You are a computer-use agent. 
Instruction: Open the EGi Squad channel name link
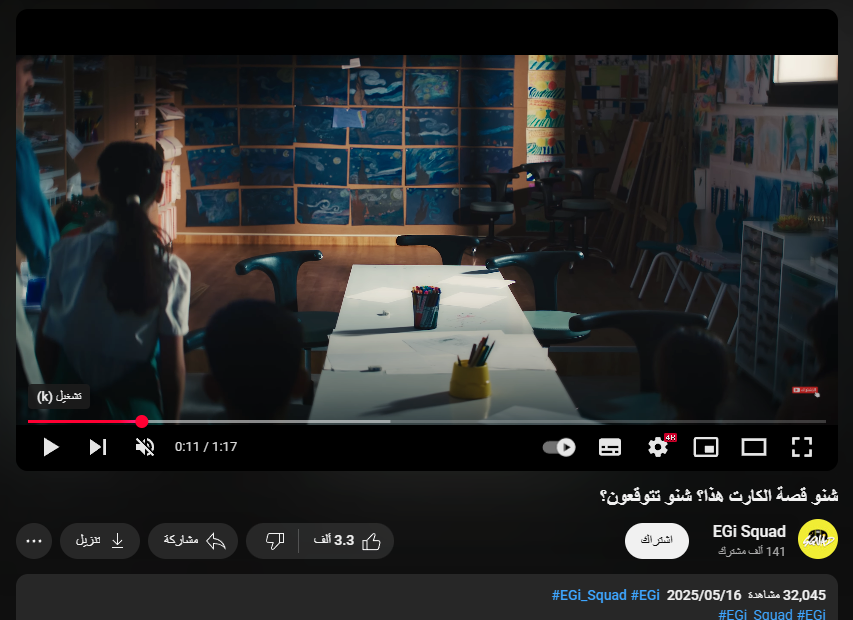coord(749,531)
